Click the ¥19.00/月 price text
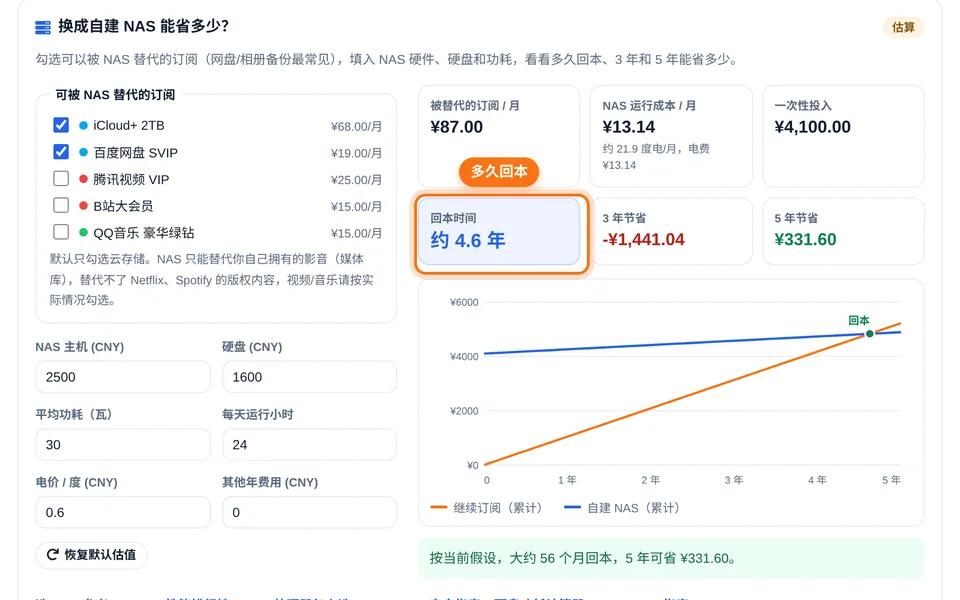 pos(356,153)
